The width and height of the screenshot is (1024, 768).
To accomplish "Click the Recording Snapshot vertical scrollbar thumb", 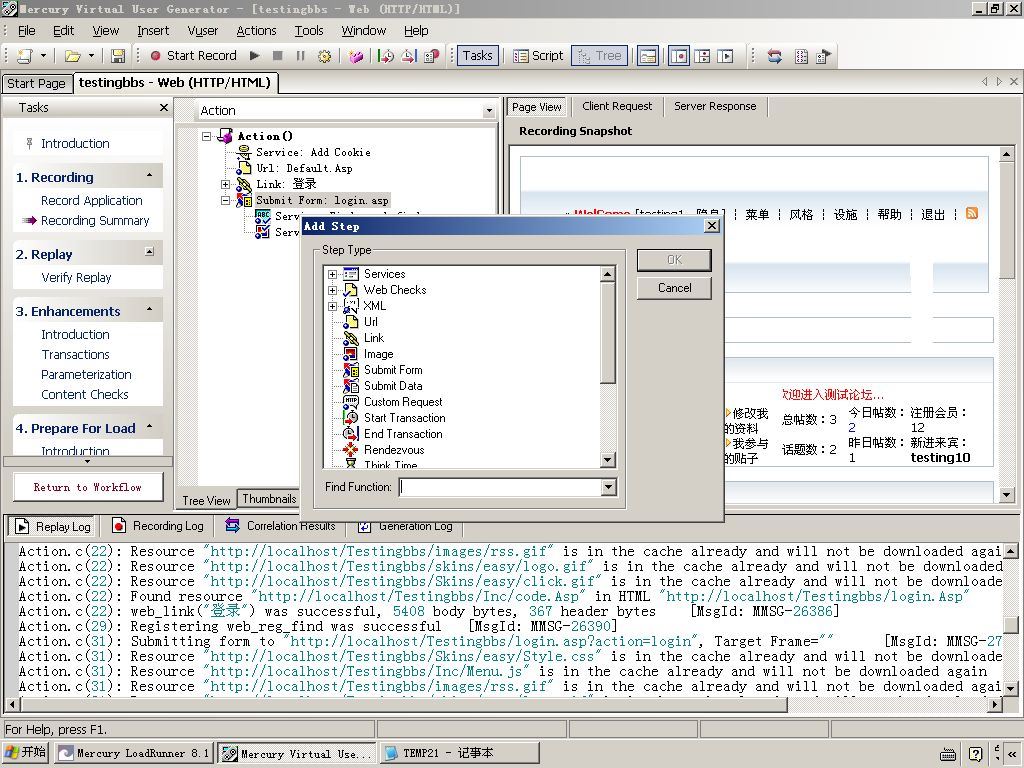I will pos(1006,220).
